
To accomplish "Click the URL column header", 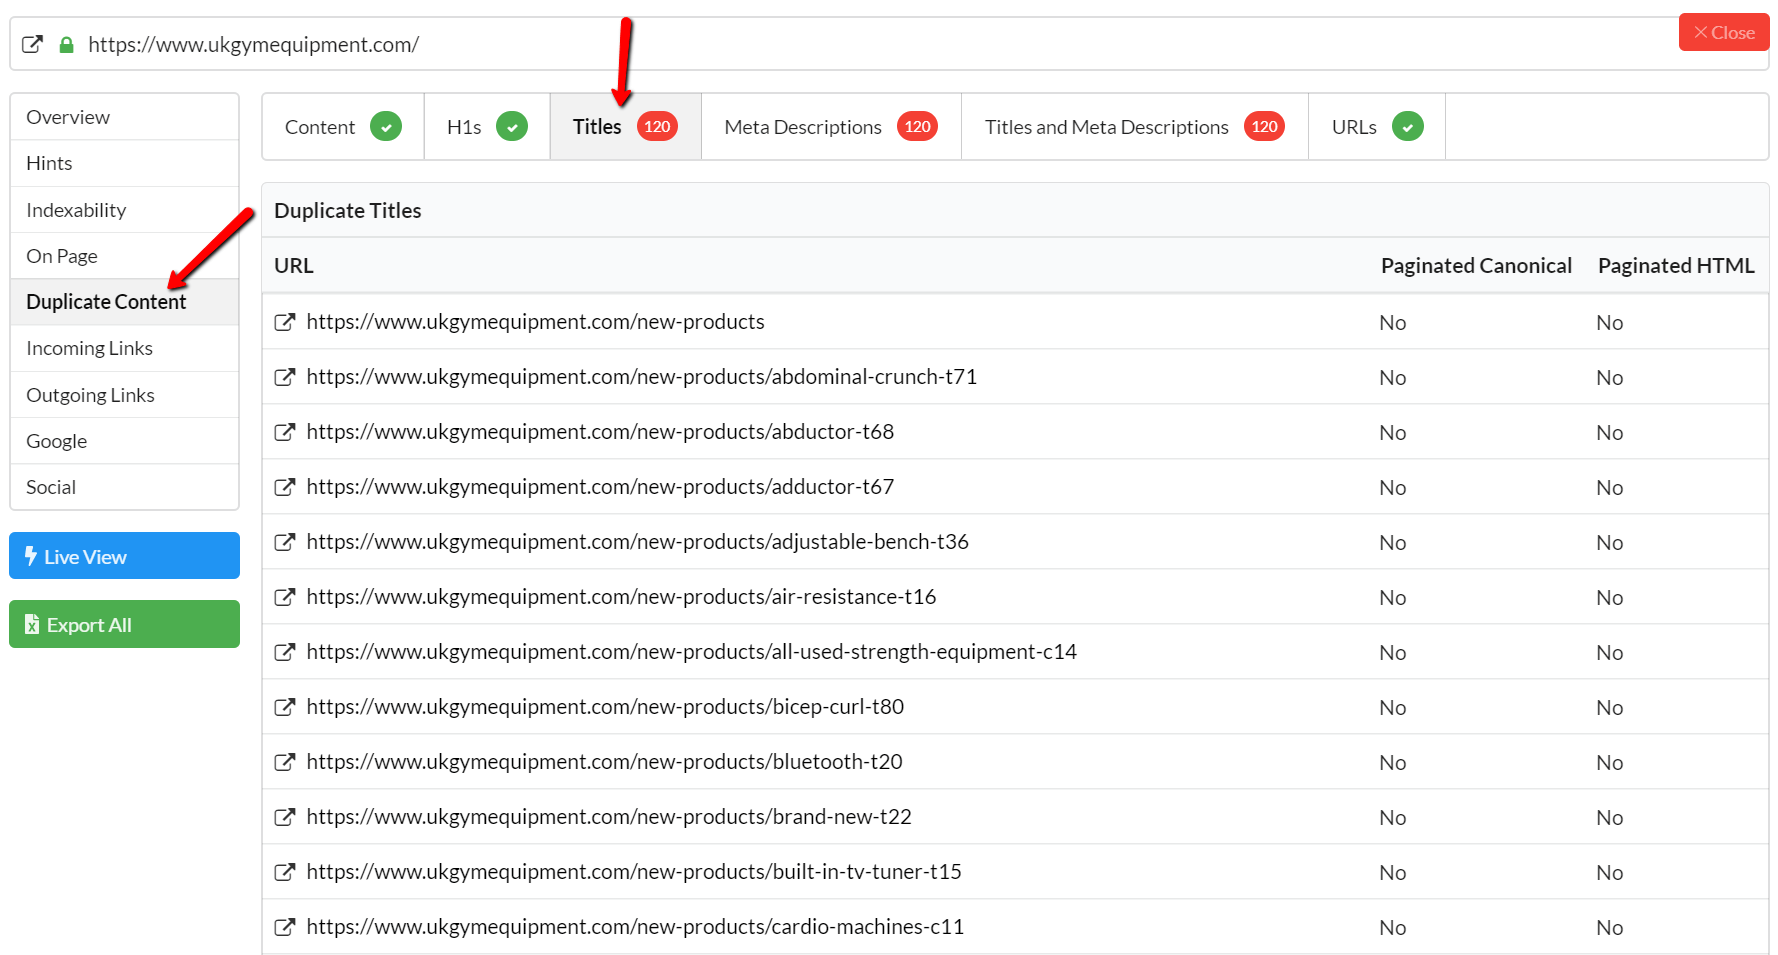I will [294, 266].
